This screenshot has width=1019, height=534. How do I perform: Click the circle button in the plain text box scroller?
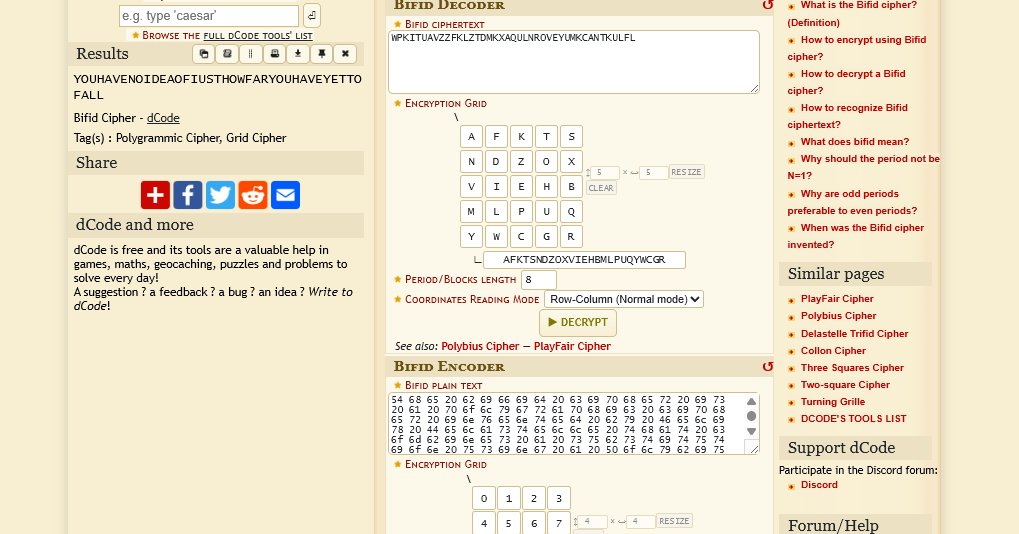click(x=751, y=416)
